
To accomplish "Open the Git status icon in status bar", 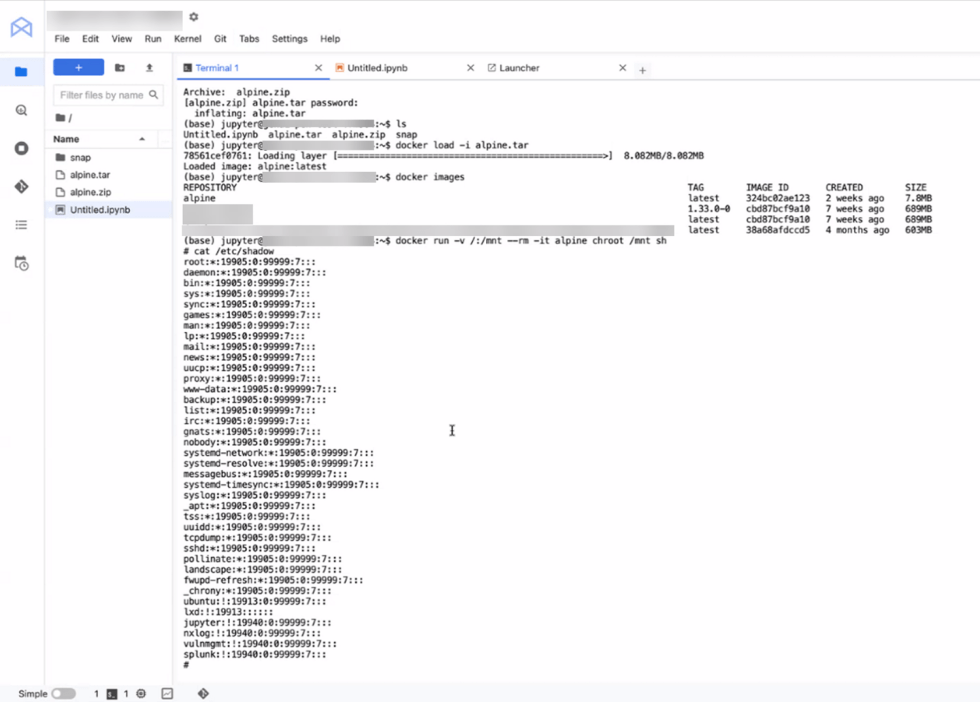I will tap(202, 693).
